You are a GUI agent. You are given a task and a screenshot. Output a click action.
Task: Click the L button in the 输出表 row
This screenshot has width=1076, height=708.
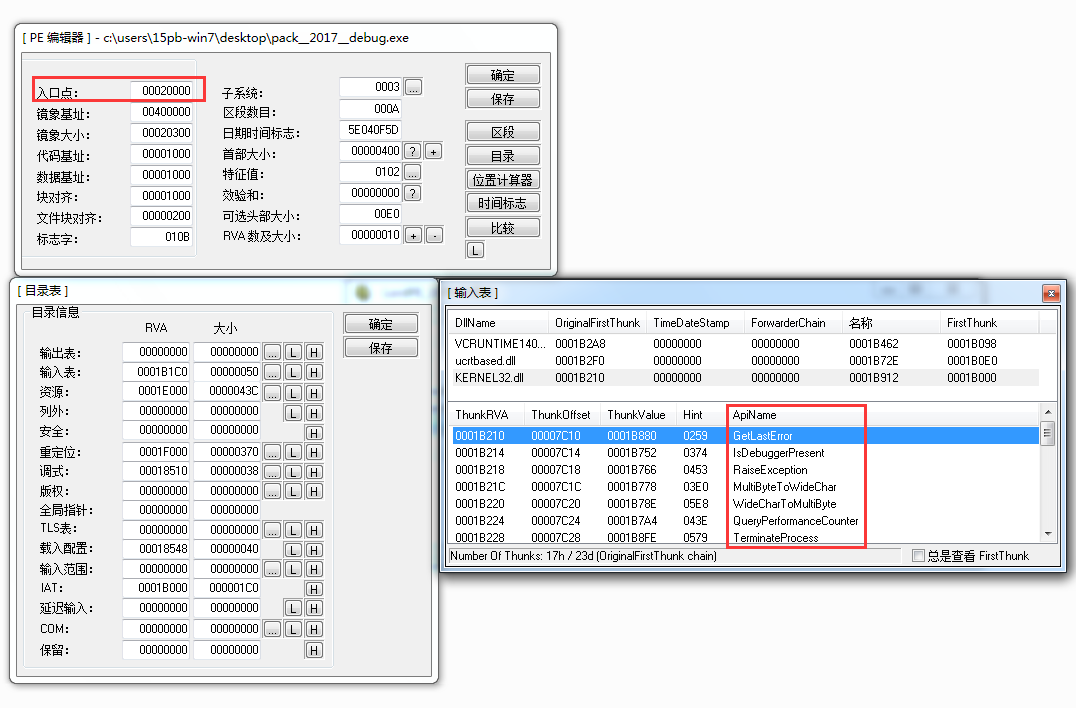[293, 352]
